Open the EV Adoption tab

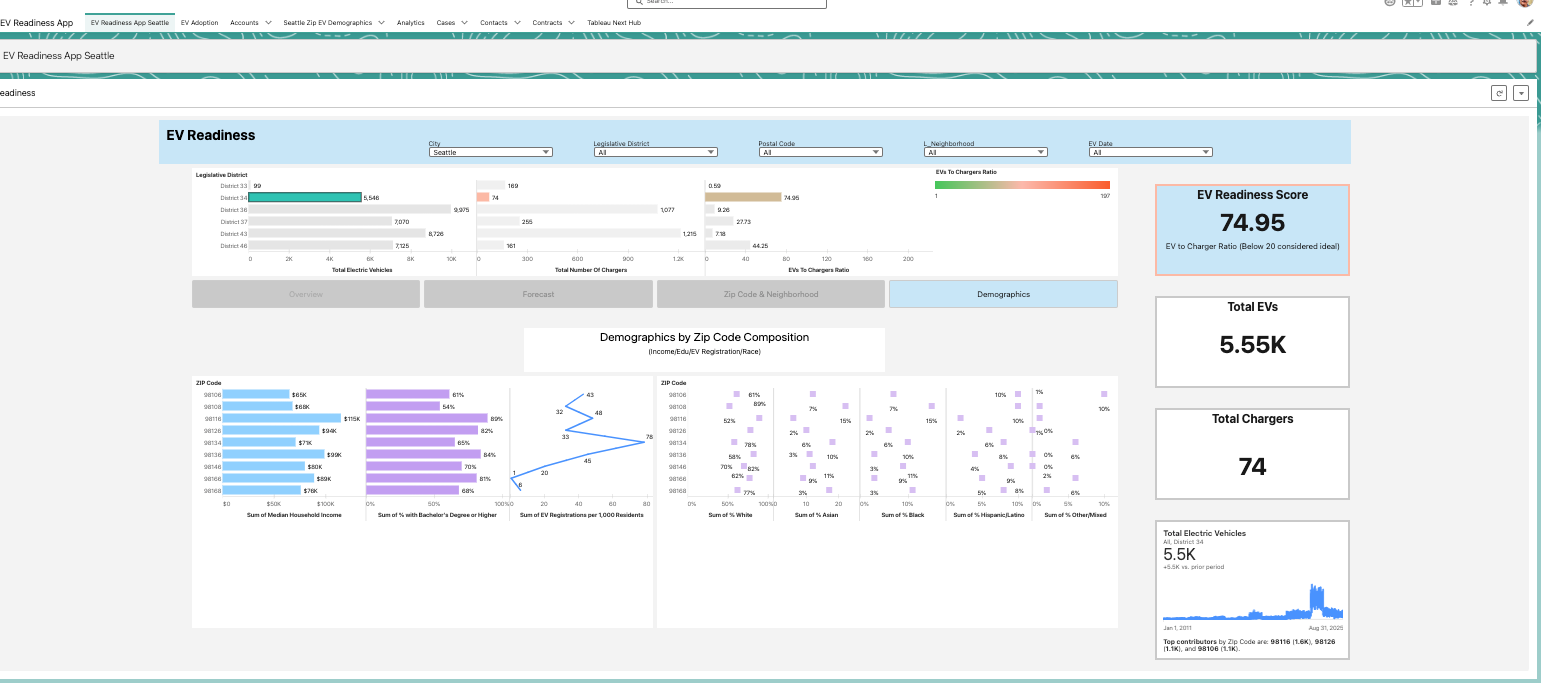pyautogui.click(x=199, y=22)
